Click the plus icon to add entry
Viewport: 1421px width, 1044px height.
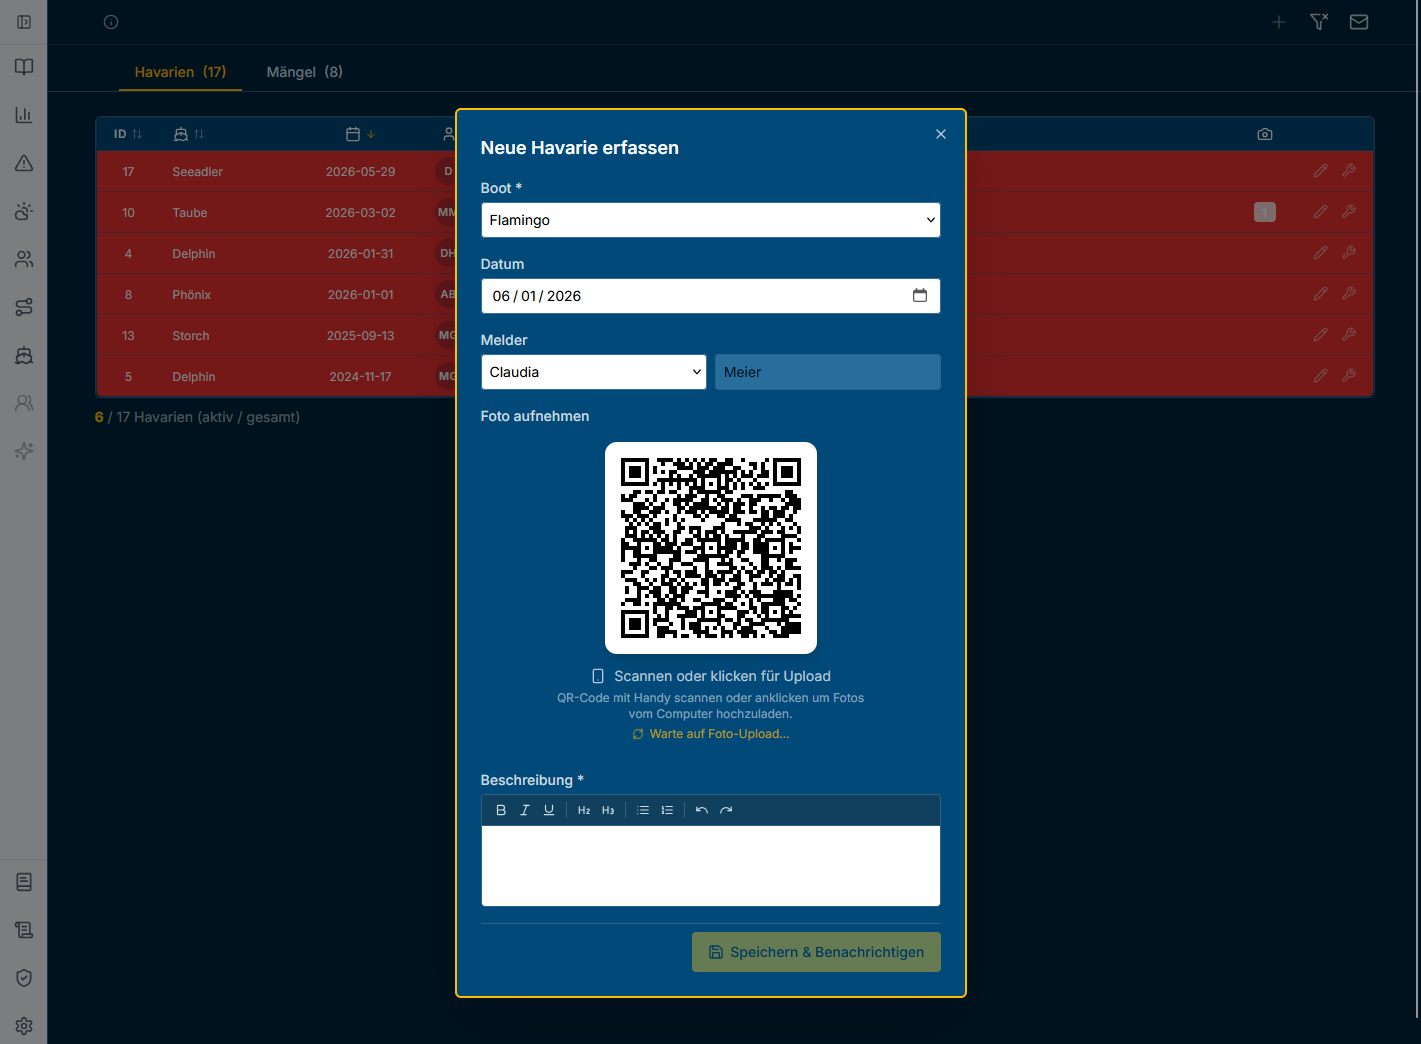tap(1278, 22)
